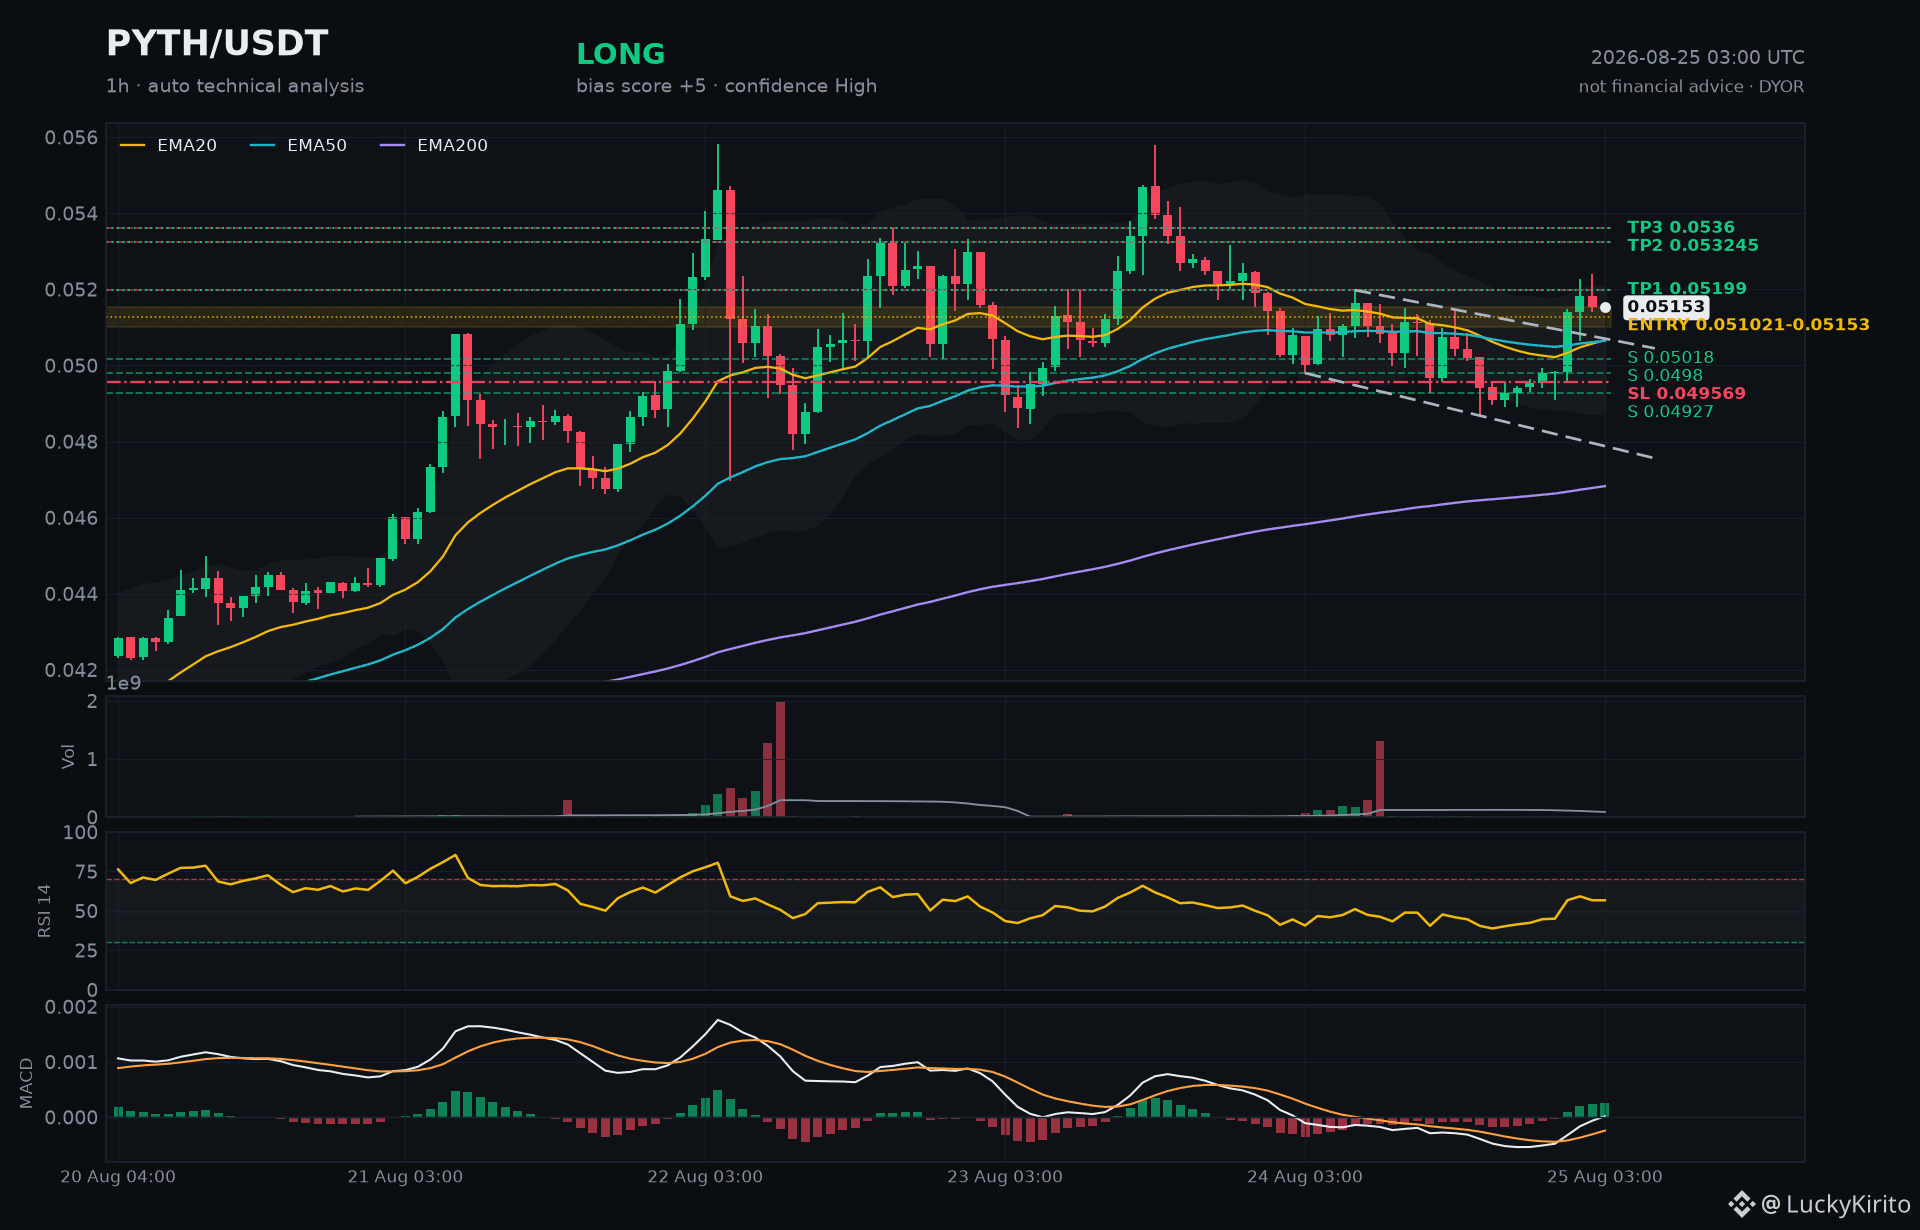Image resolution: width=1920 pixels, height=1230 pixels.
Task: Select the TP2 0.053245 target label
Action: pyautogui.click(x=1693, y=245)
